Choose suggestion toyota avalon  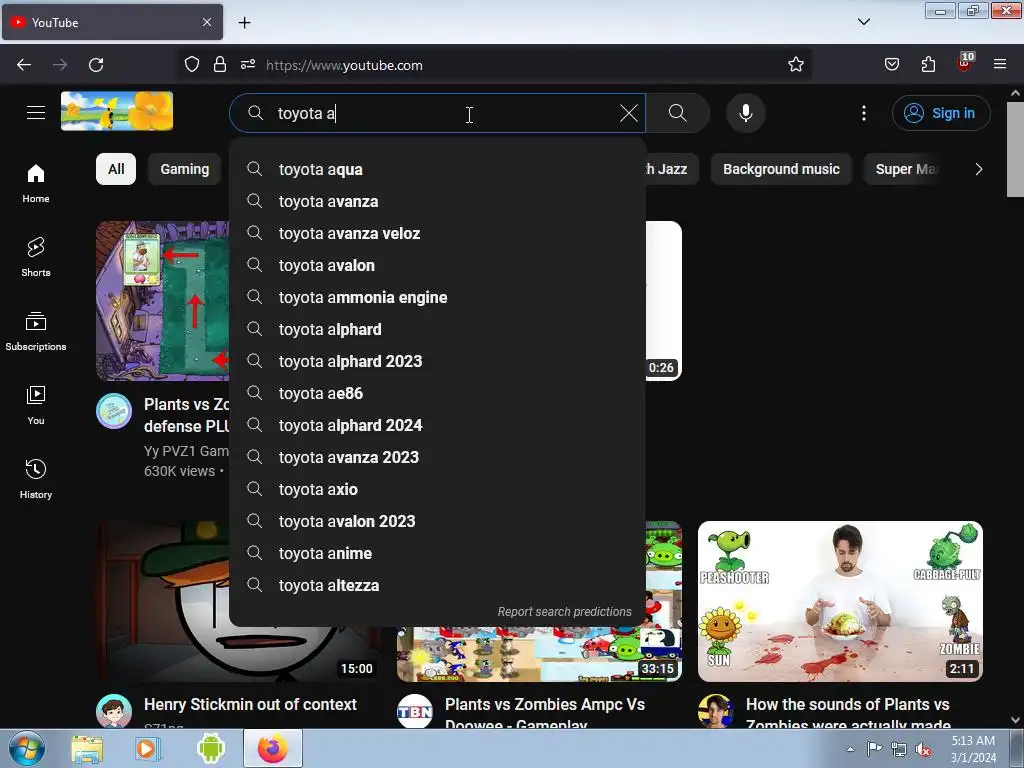437,265
